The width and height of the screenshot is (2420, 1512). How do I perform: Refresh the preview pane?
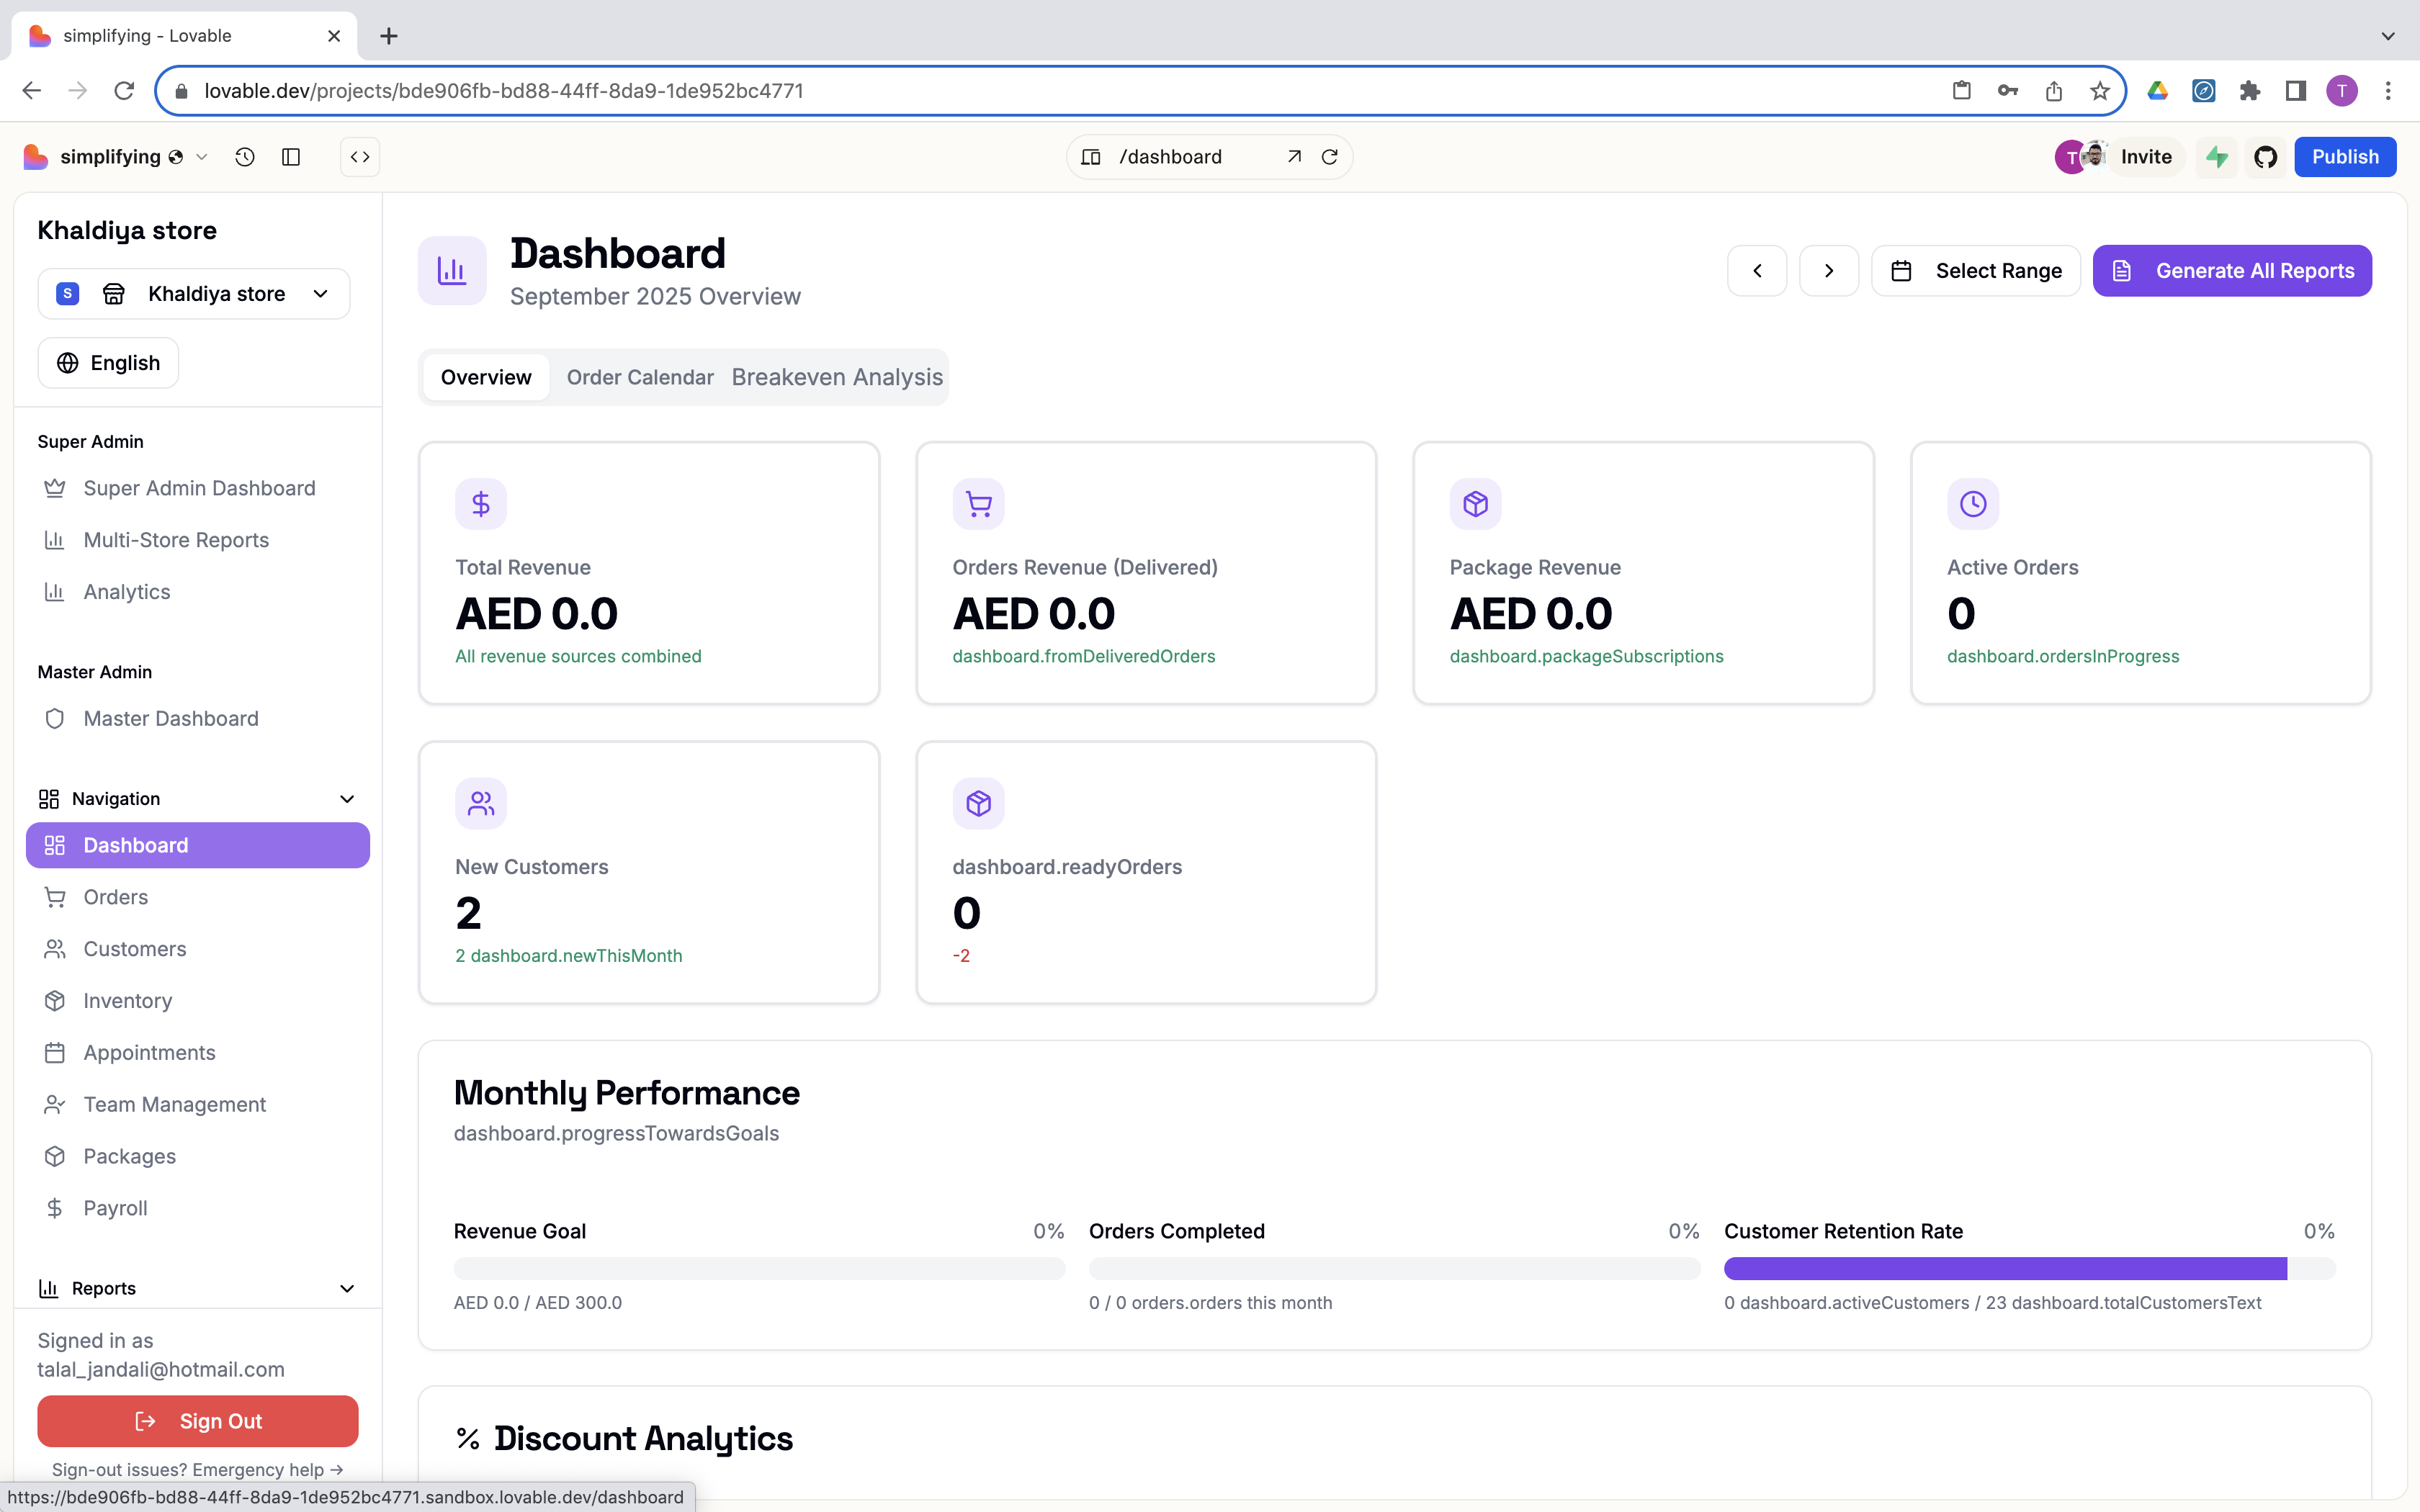(x=1330, y=157)
